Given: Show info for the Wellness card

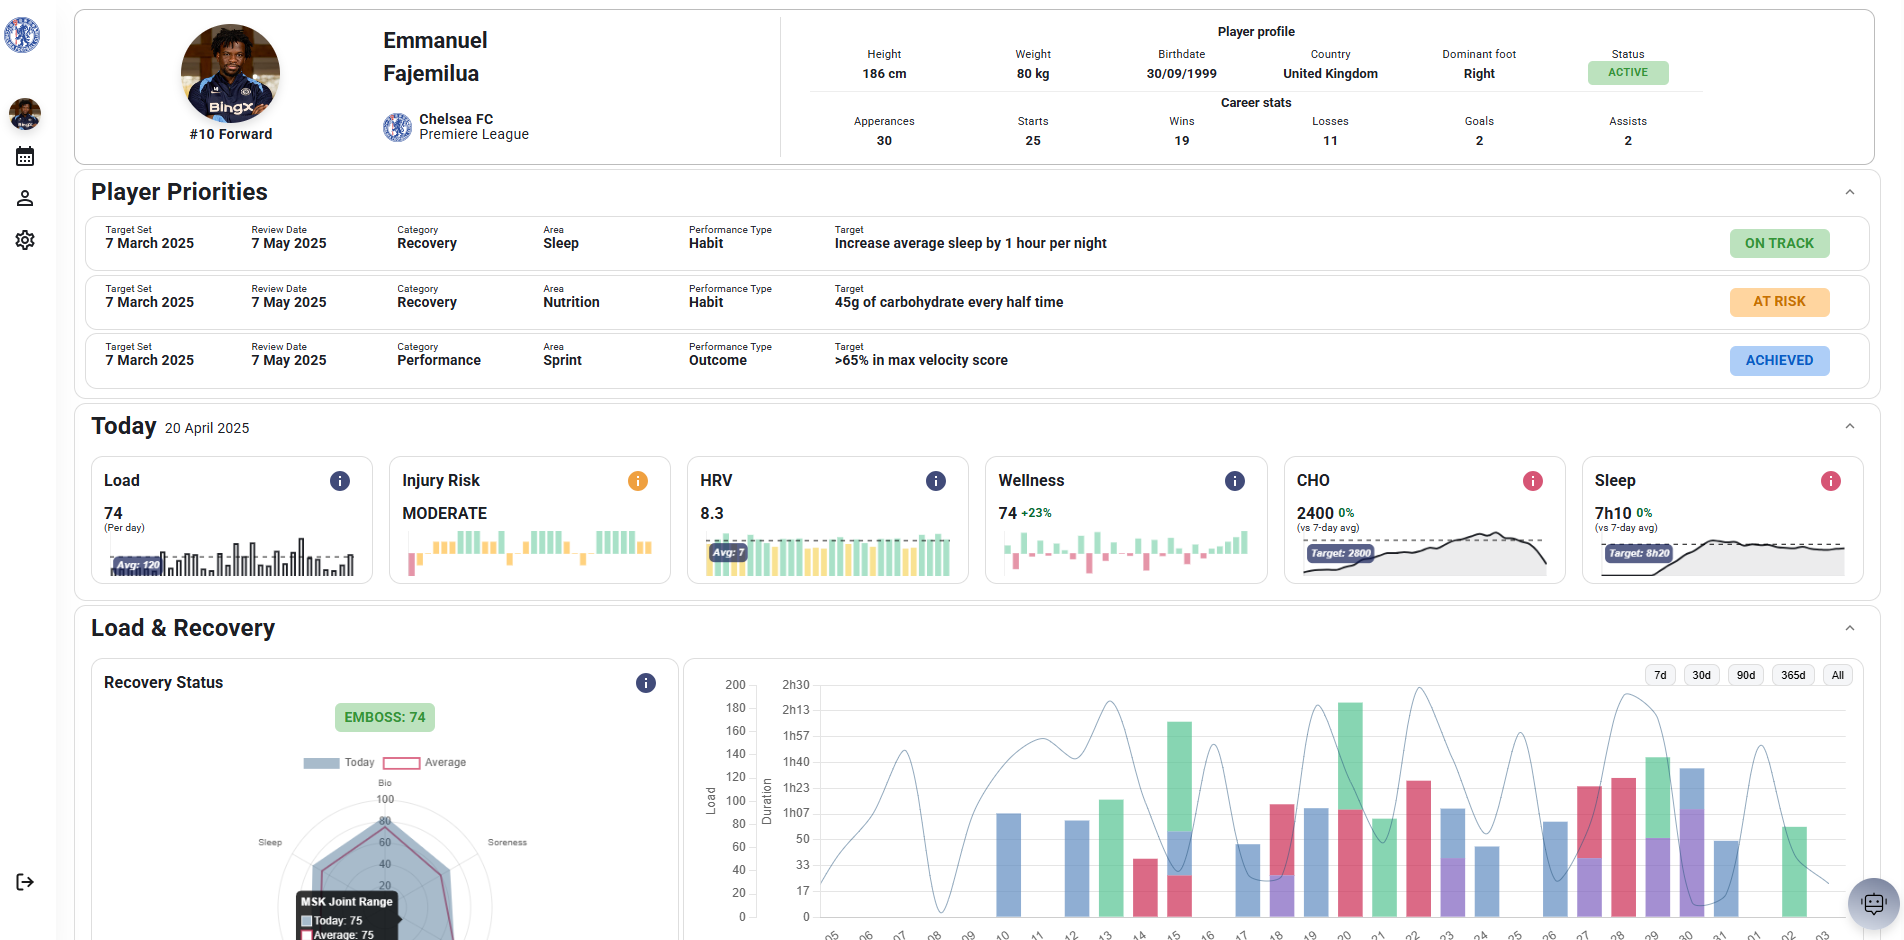Looking at the screenshot, I should [1235, 481].
